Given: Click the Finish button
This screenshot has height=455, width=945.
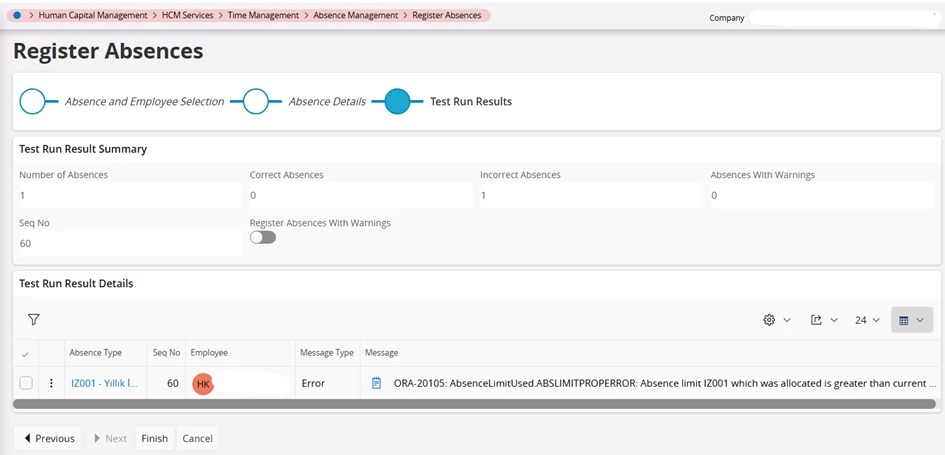Looking at the screenshot, I should [154, 438].
